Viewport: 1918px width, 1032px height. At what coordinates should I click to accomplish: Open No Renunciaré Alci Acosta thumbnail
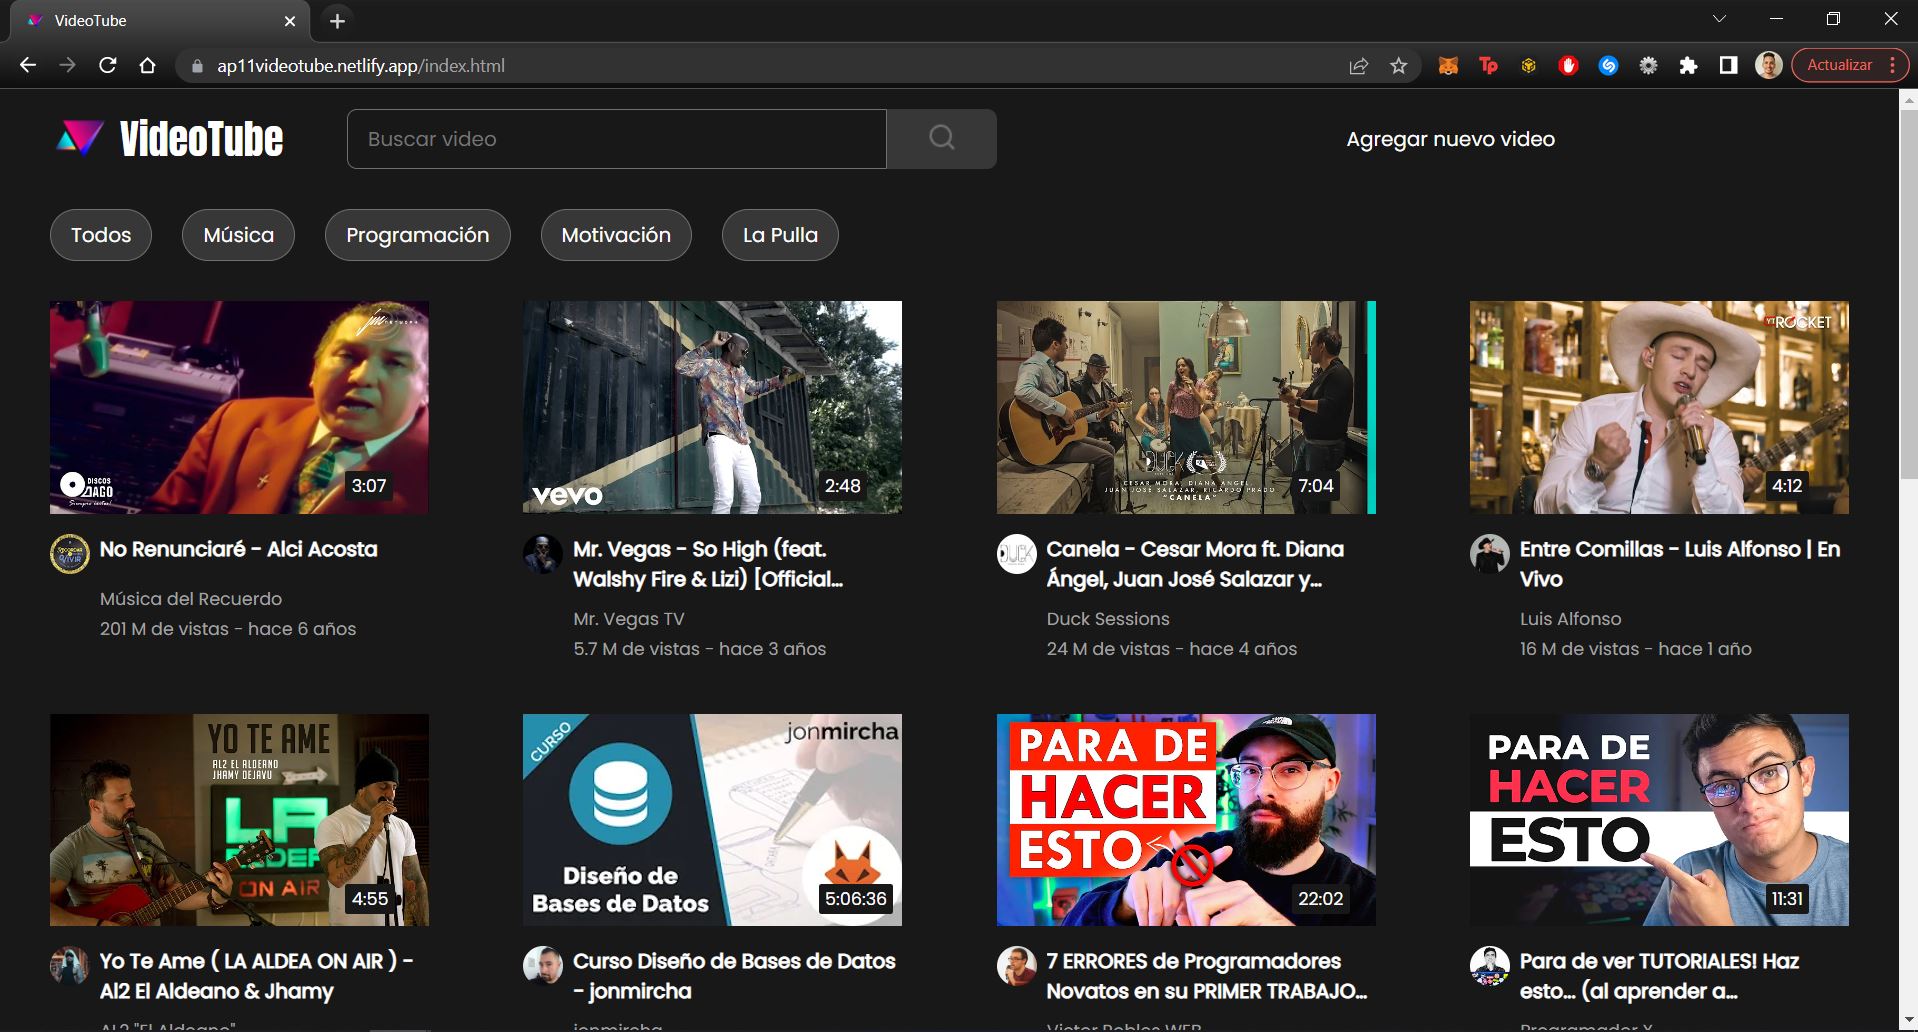239,407
